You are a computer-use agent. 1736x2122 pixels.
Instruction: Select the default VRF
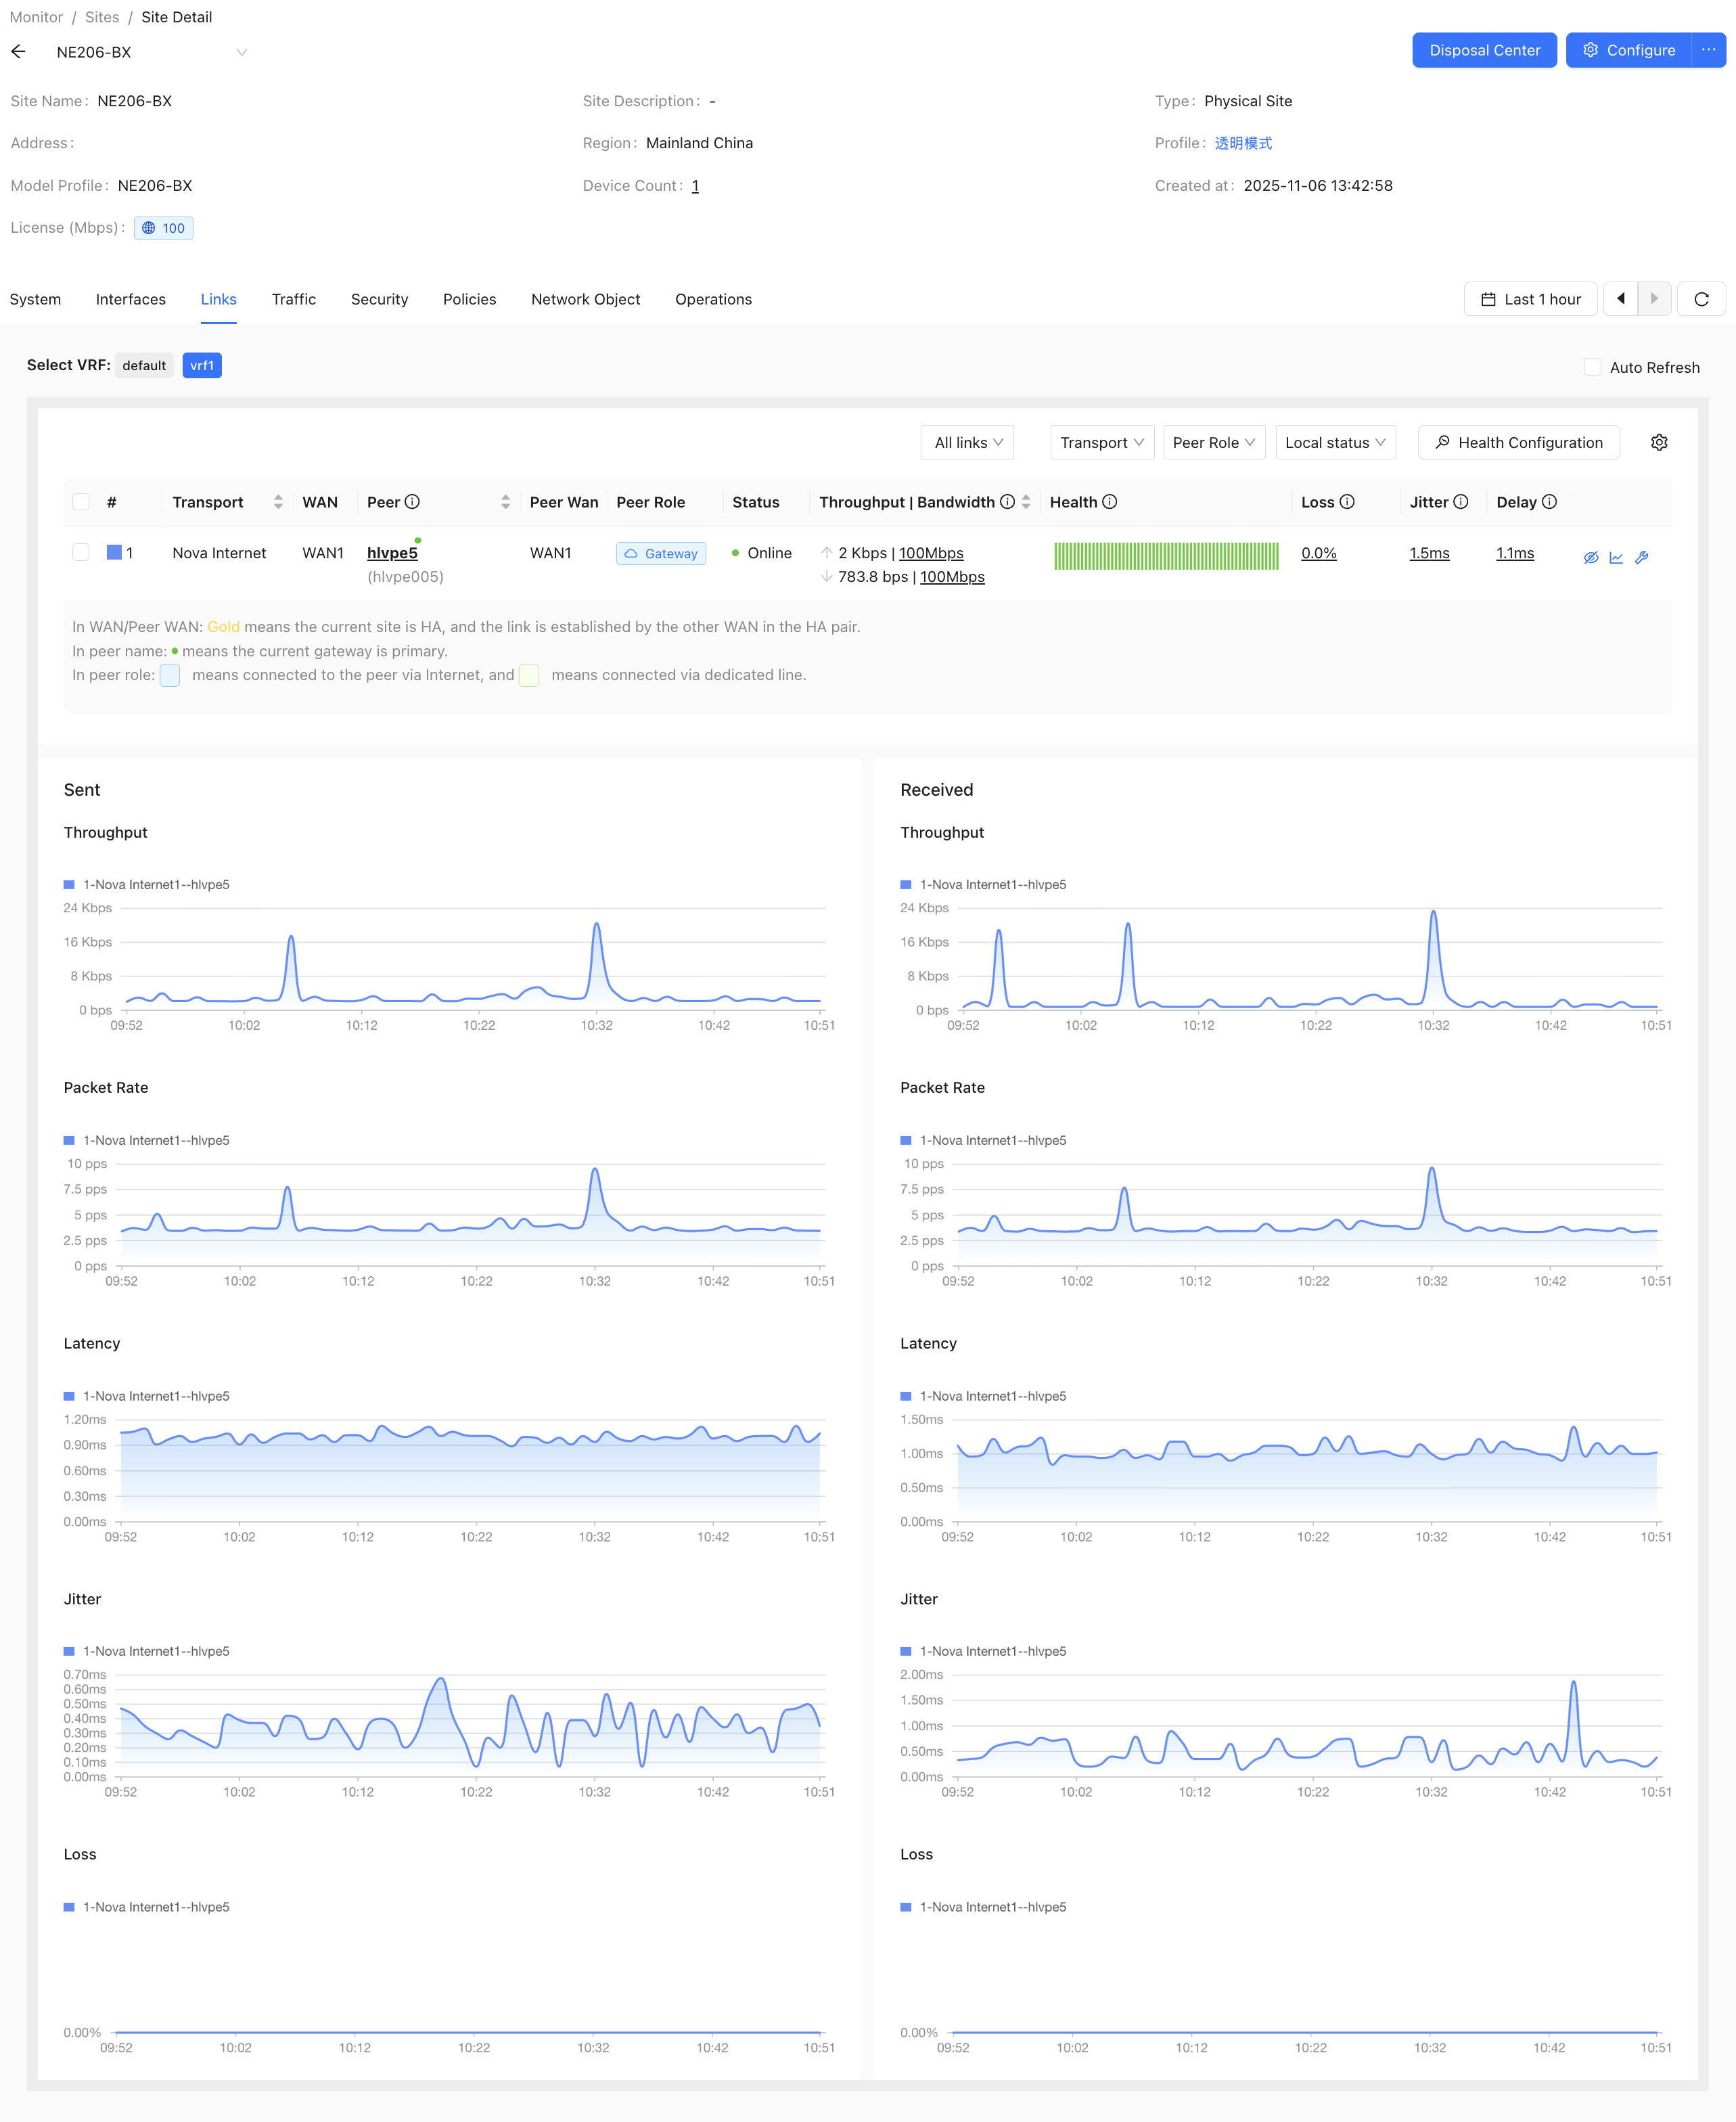[x=144, y=366]
